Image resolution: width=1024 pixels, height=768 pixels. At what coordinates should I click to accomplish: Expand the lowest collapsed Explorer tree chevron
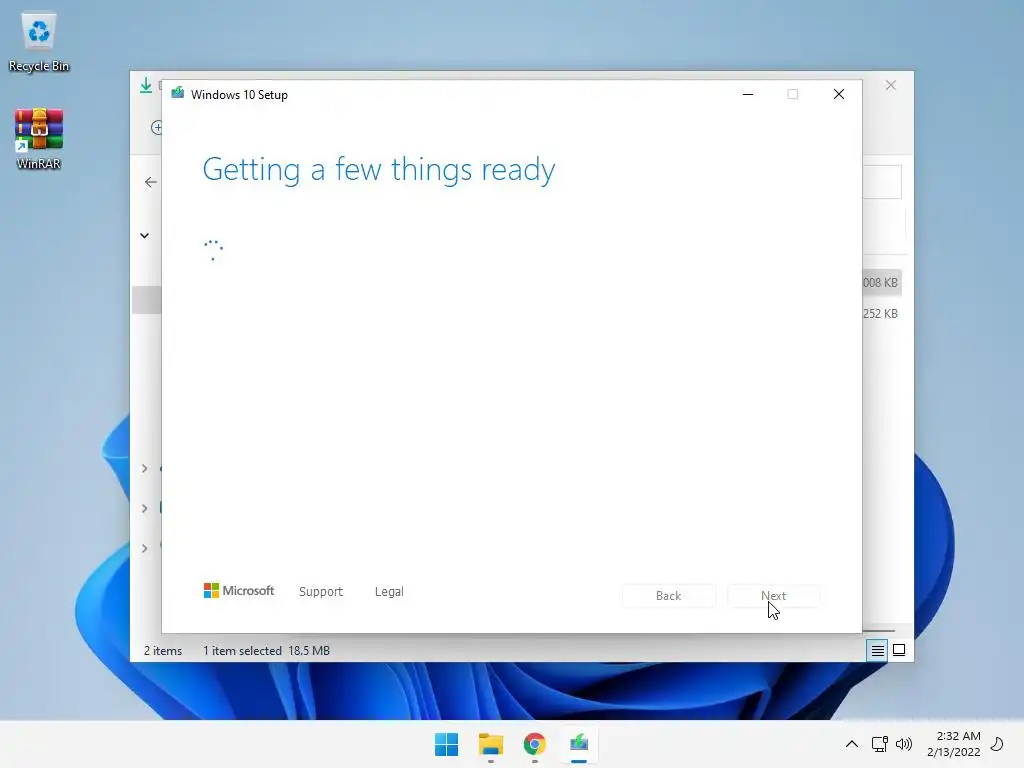tap(144, 548)
